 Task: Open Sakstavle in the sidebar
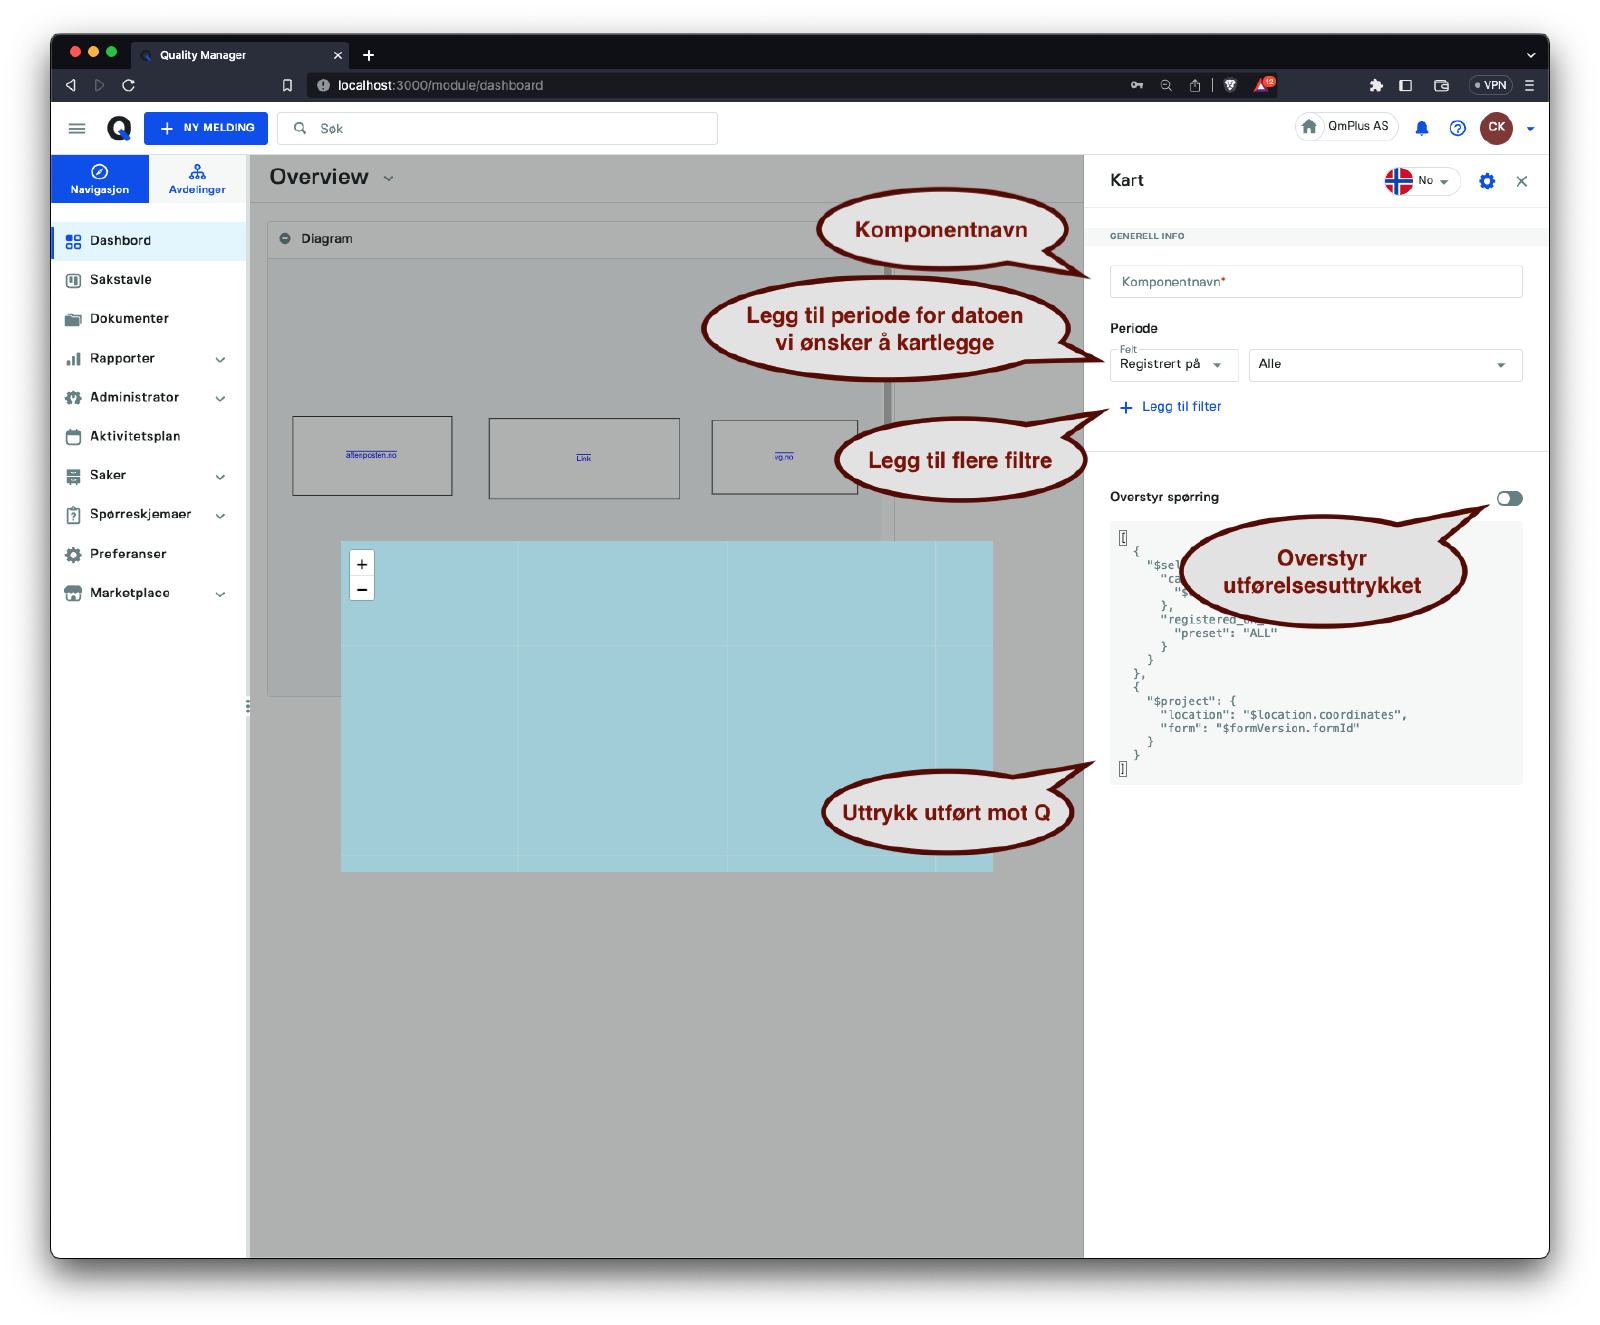pos(121,280)
